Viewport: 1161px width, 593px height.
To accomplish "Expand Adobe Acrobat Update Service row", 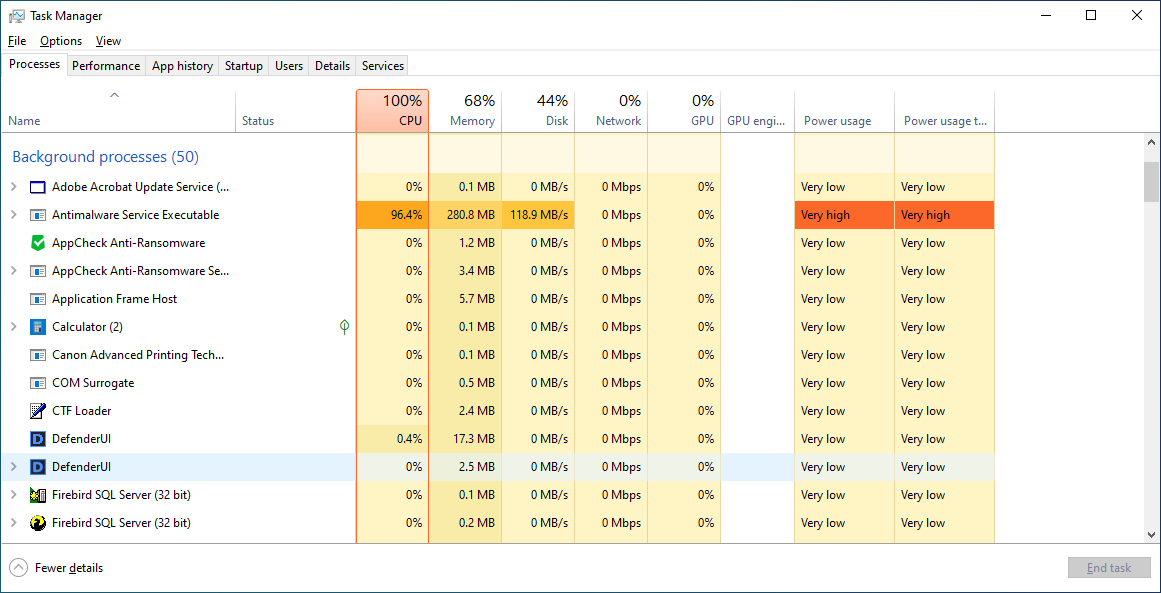I will [13, 187].
